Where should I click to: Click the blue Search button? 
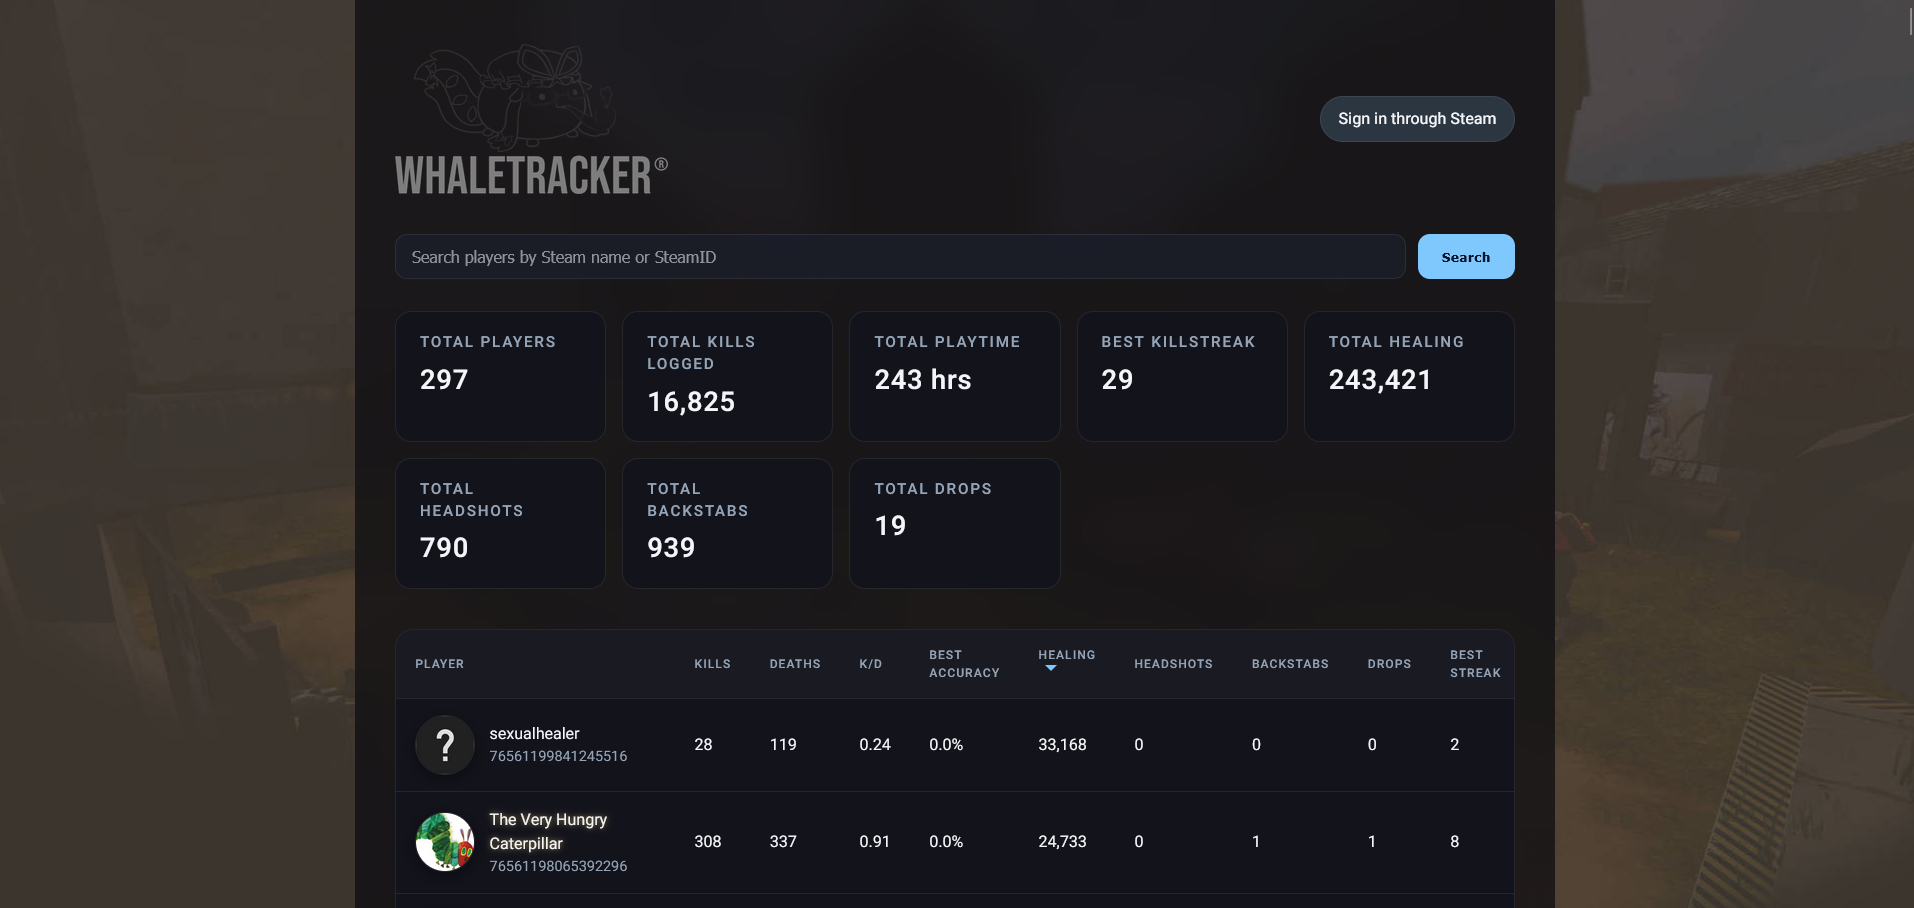pyautogui.click(x=1465, y=257)
